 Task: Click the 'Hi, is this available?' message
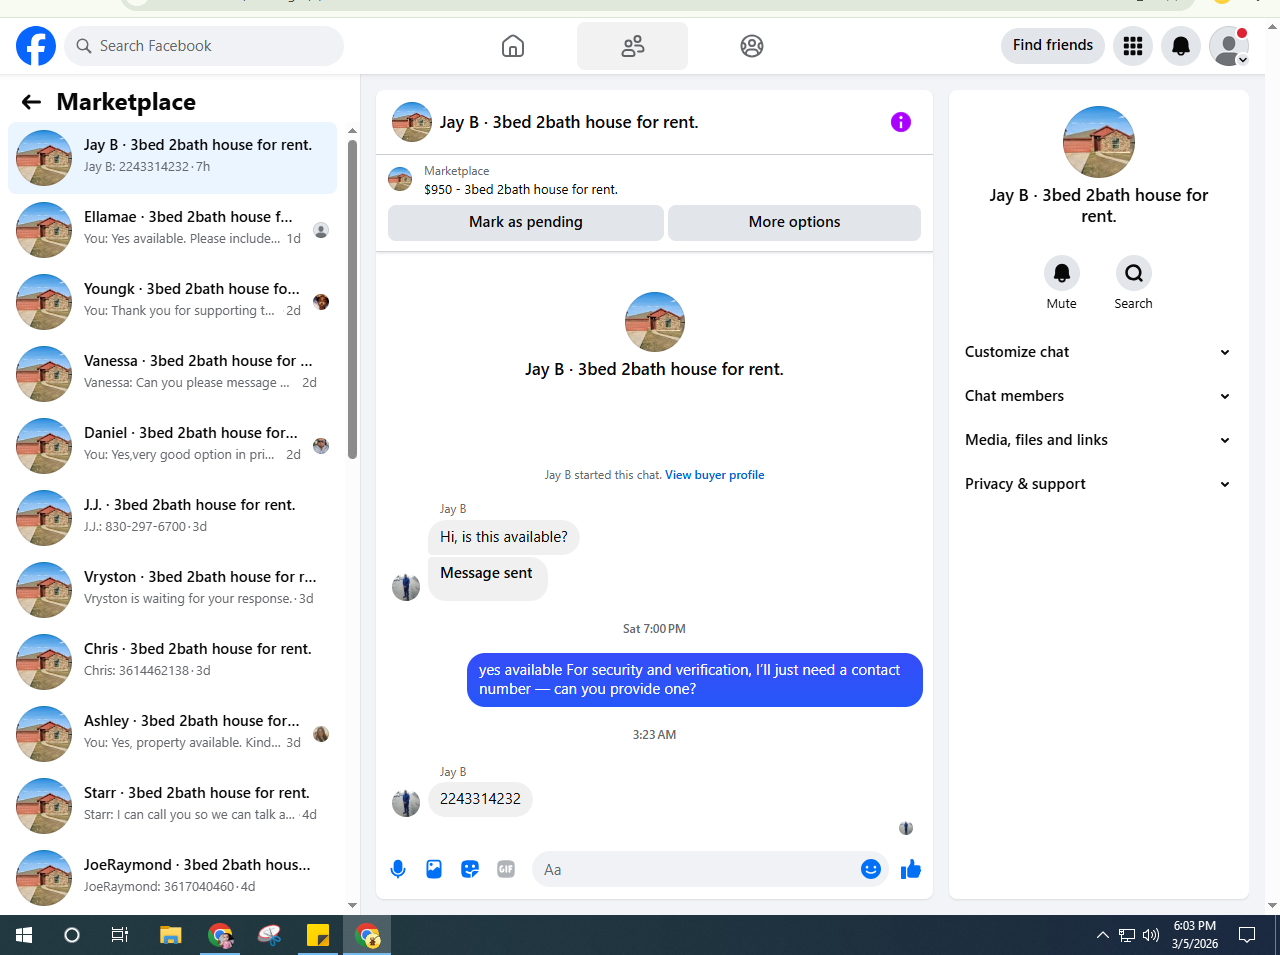(504, 537)
